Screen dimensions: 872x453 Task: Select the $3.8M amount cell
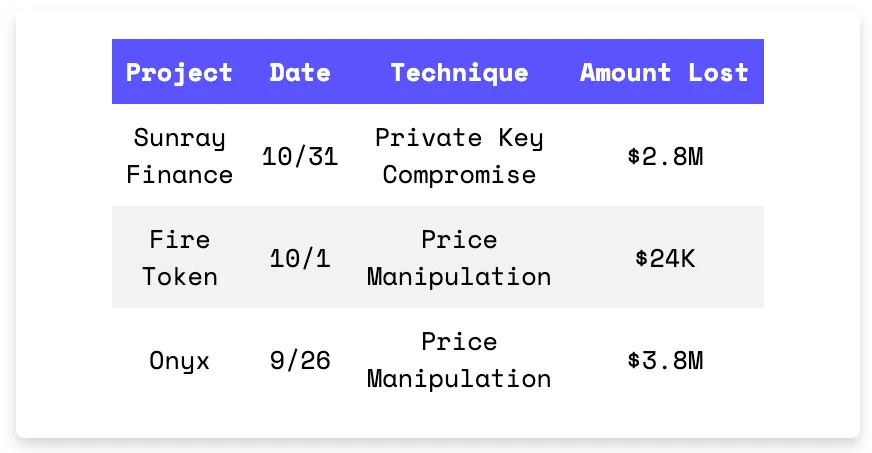[665, 360]
